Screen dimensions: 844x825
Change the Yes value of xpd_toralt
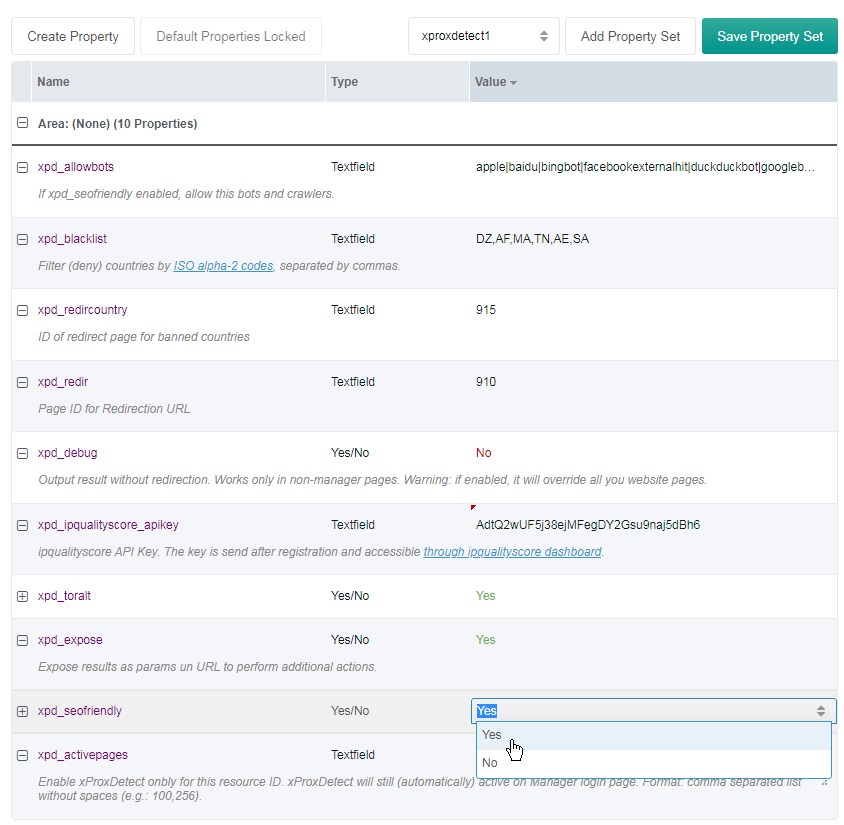point(486,596)
